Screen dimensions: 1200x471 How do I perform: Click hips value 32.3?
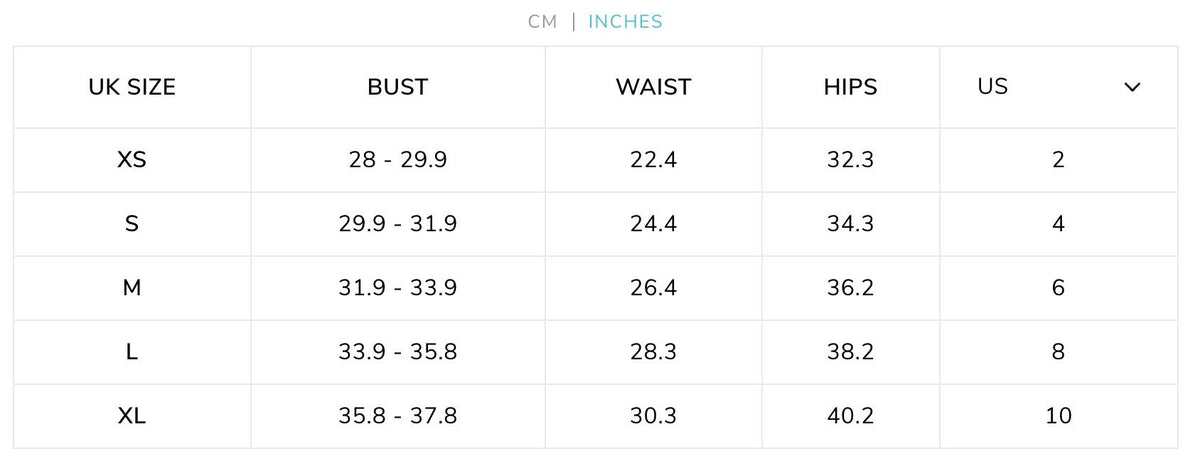point(850,160)
